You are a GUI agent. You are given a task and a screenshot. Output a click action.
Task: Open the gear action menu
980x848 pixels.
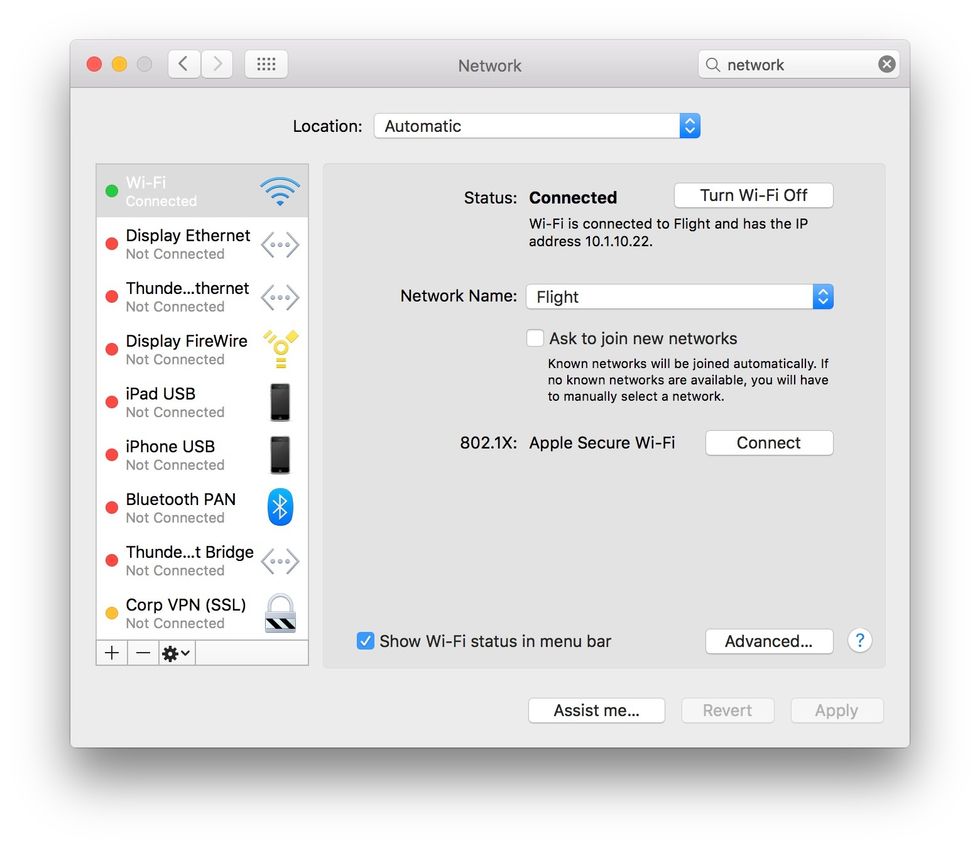(x=176, y=653)
